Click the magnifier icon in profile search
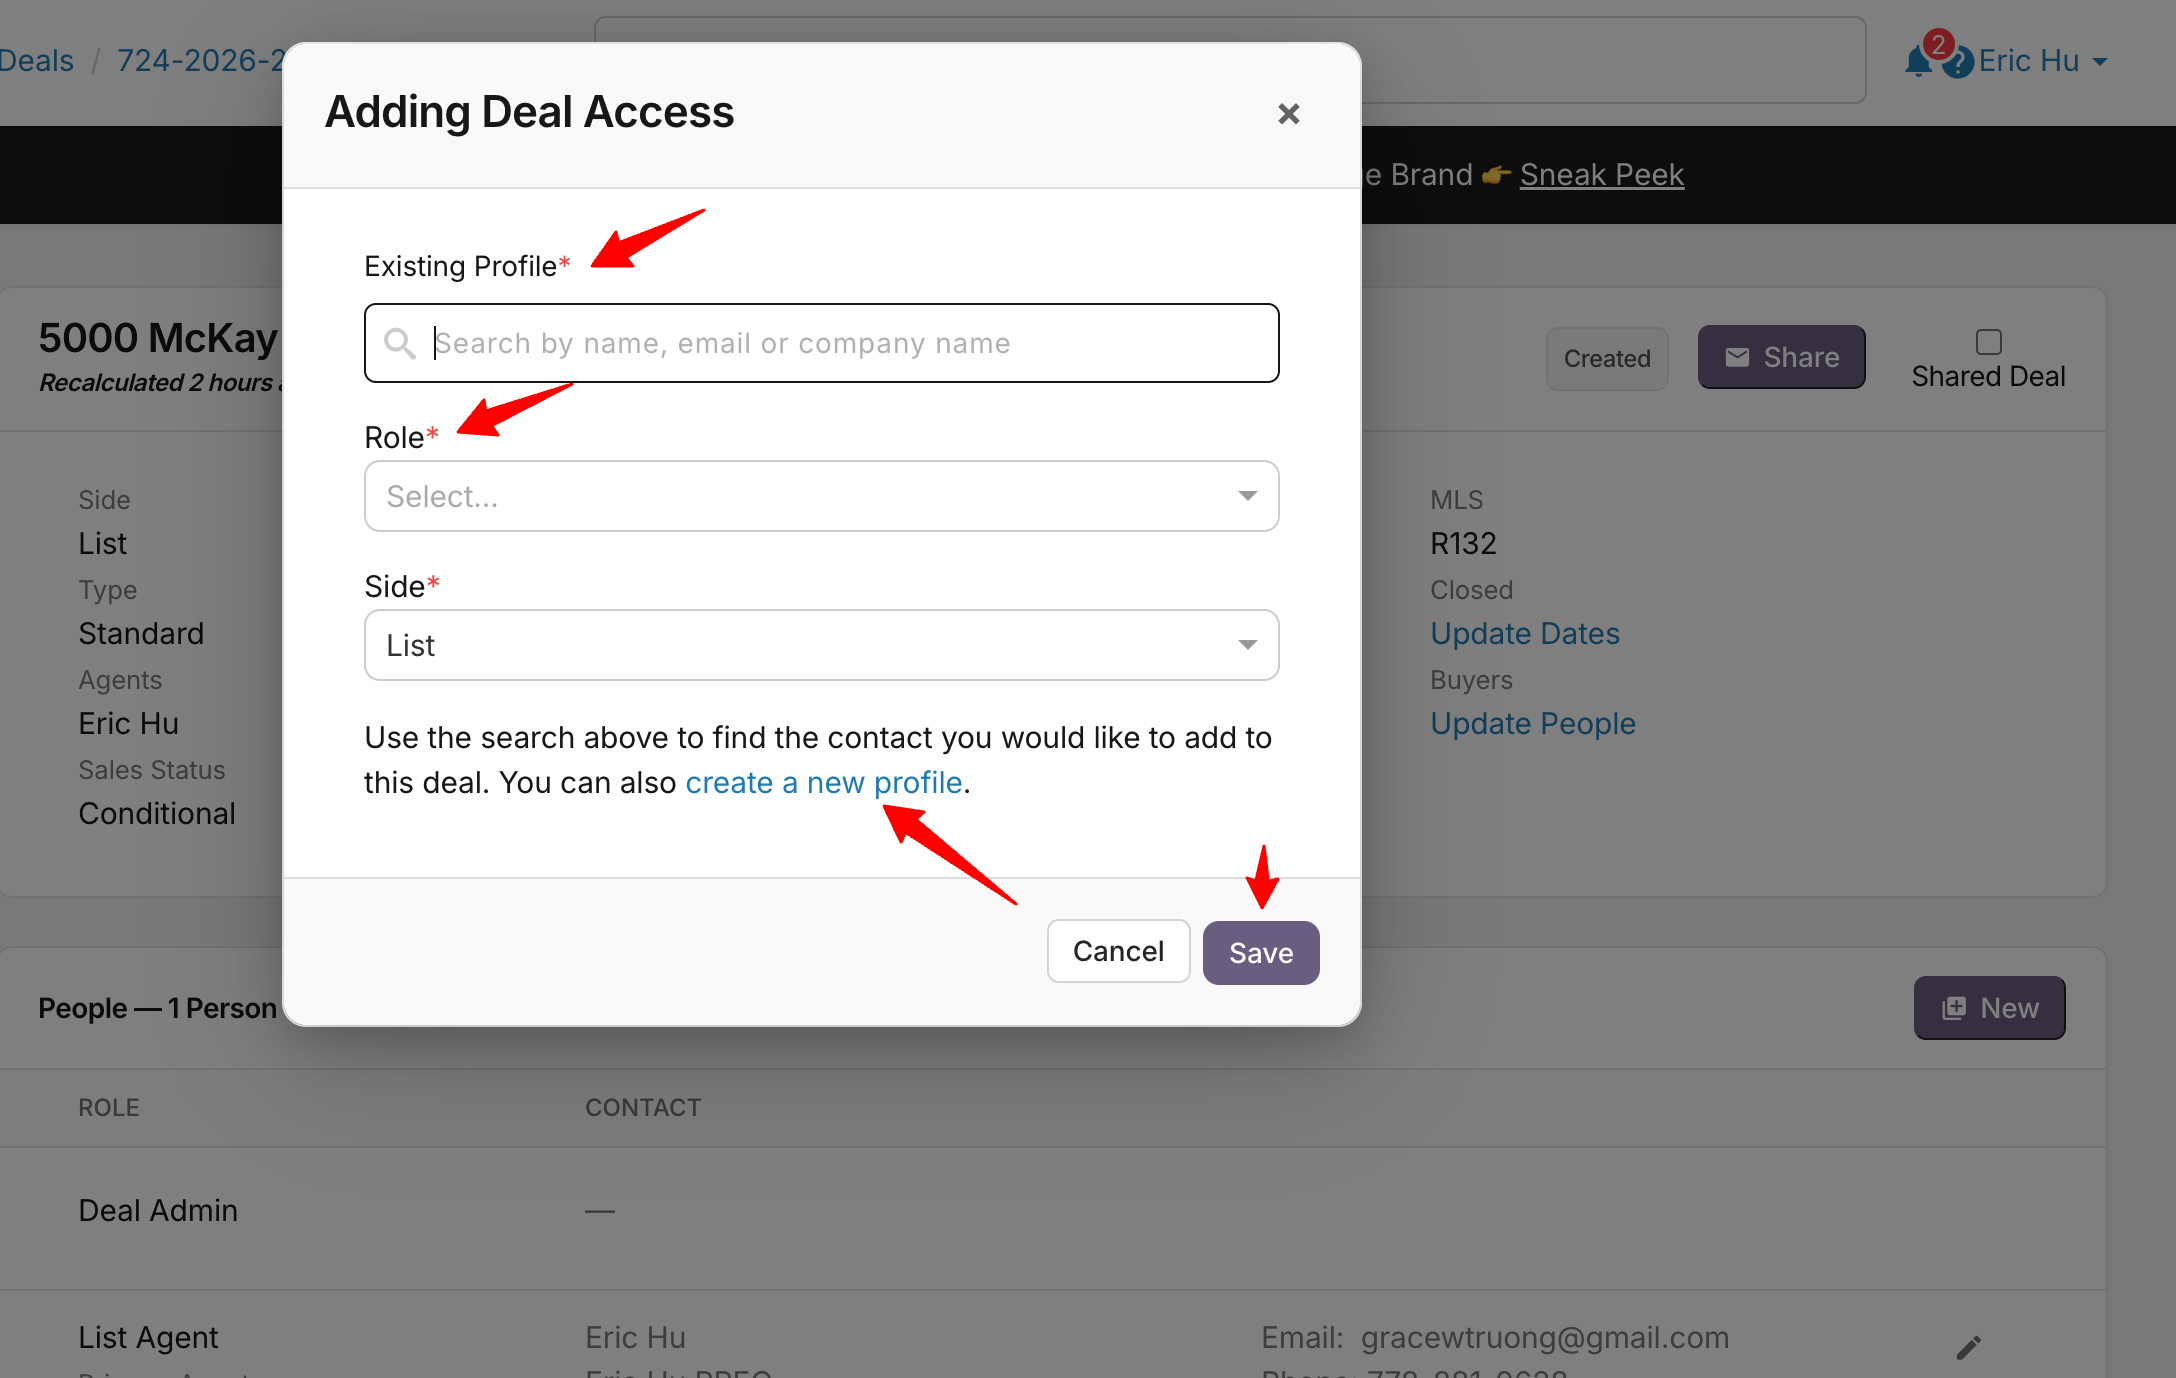2176x1378 pixels. click(399, 343)
